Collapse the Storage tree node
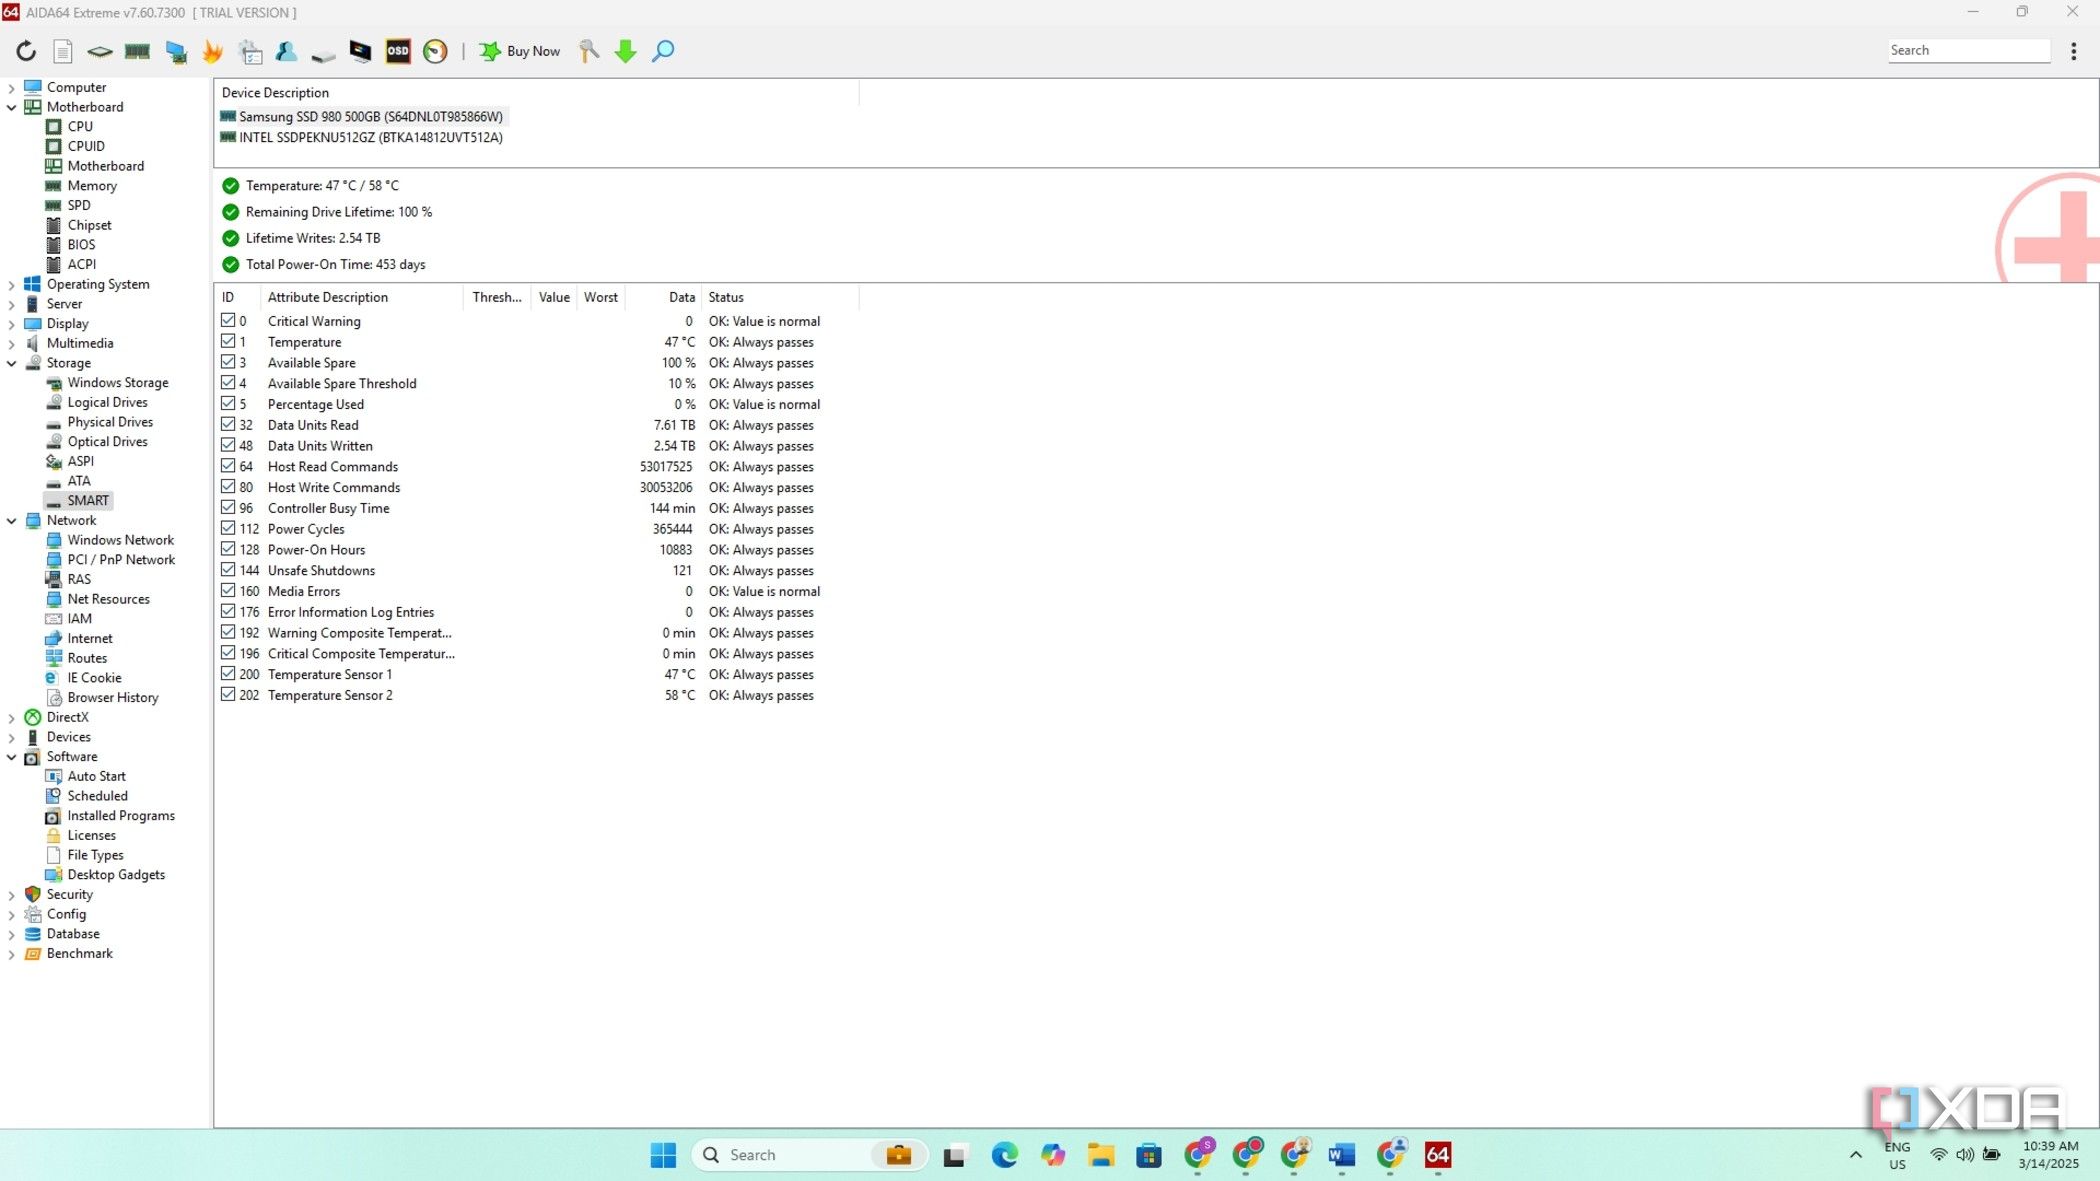Image resolution: width=2100 pixels, height=1181 pixels. click(x=12, y=364)
